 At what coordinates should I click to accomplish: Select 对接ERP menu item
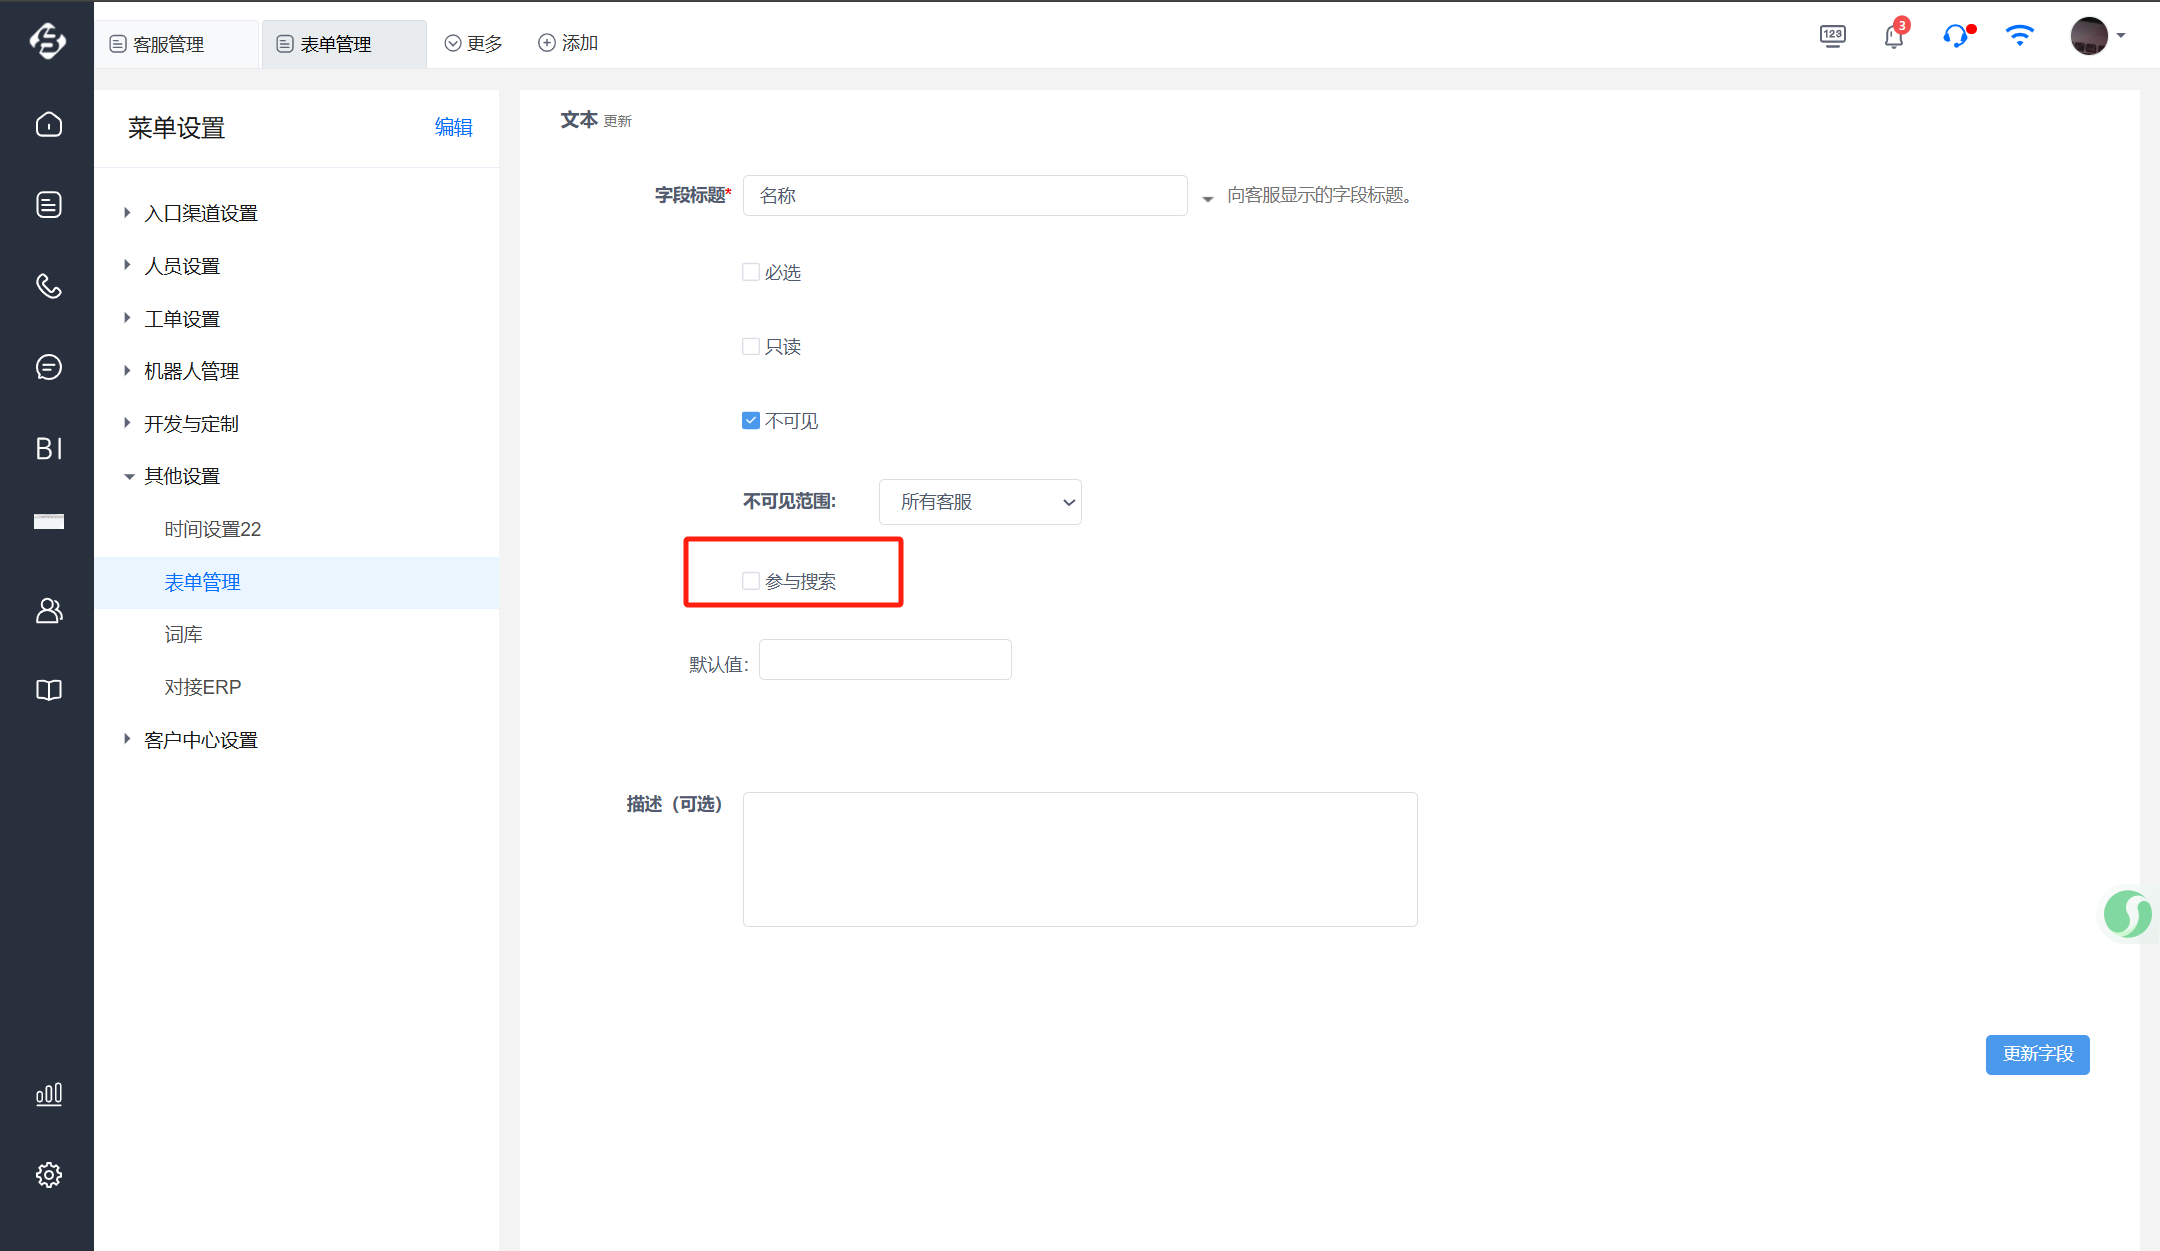(x=203, y=687)
